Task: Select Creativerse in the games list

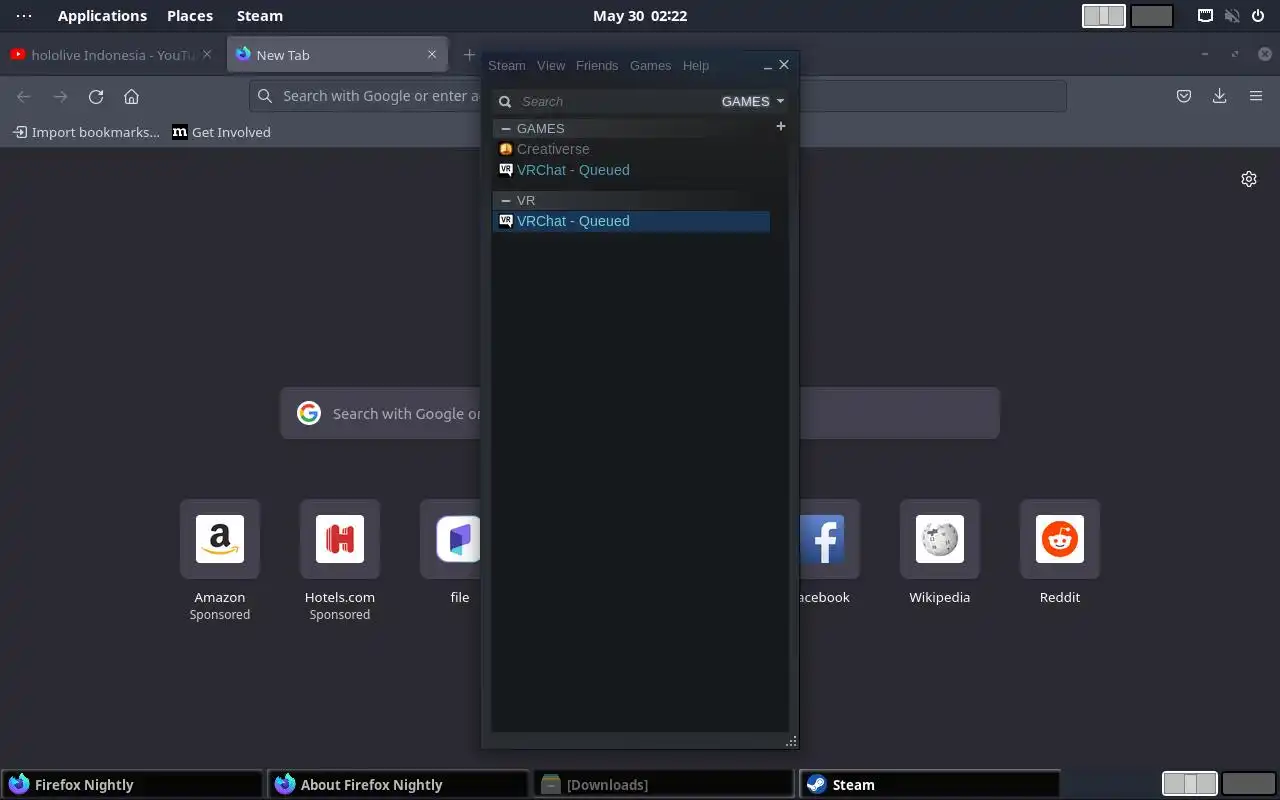Action: [x=553, y=149]
